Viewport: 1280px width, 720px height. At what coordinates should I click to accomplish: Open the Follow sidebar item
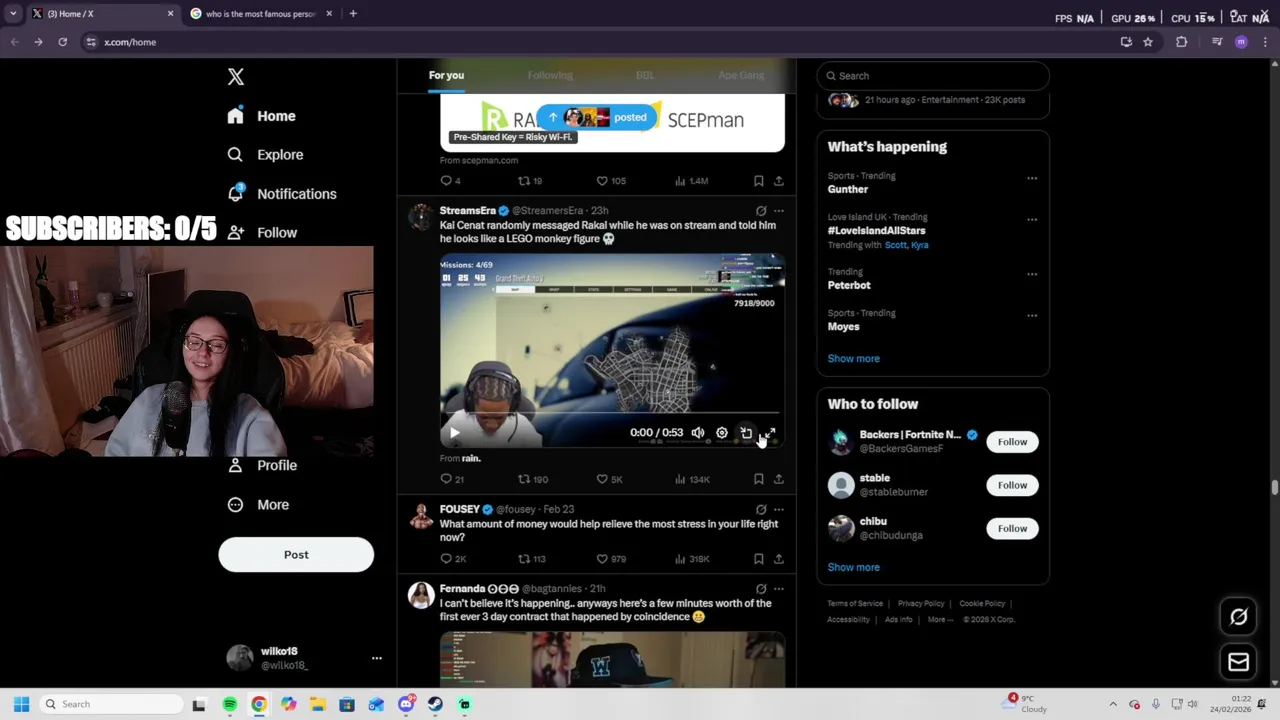coord(262,233)
